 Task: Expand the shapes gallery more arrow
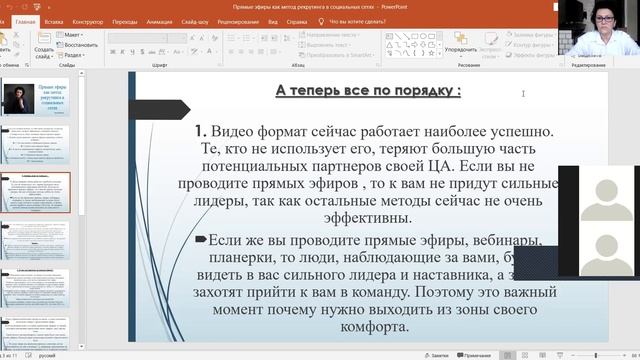click(440, 53)
